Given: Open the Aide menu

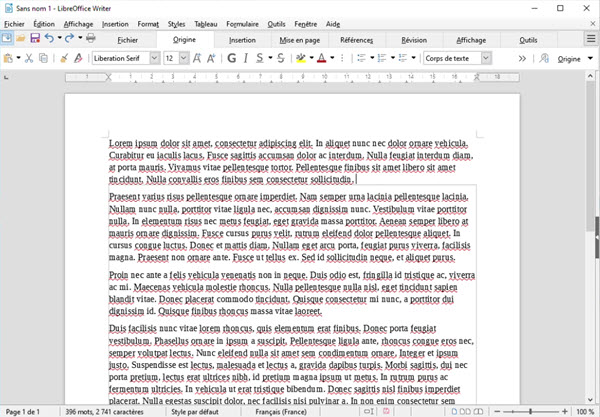Looking at the screenshot, I should coord(333,24).
